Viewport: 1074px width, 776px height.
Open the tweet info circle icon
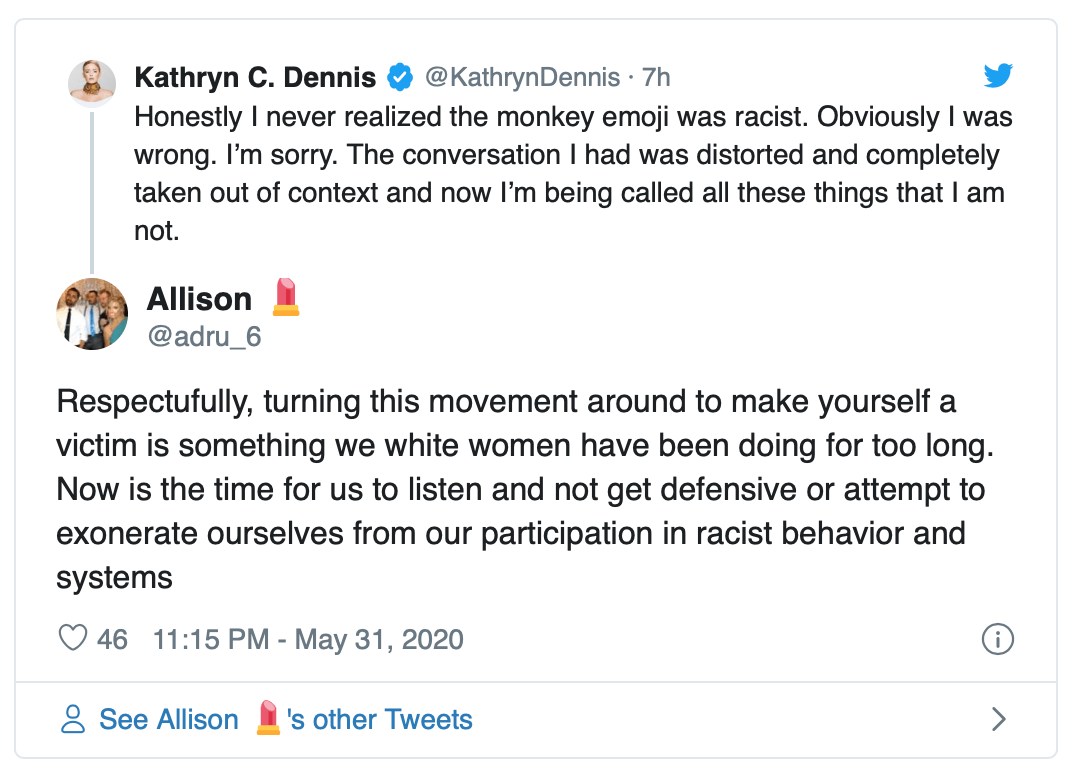998,639
